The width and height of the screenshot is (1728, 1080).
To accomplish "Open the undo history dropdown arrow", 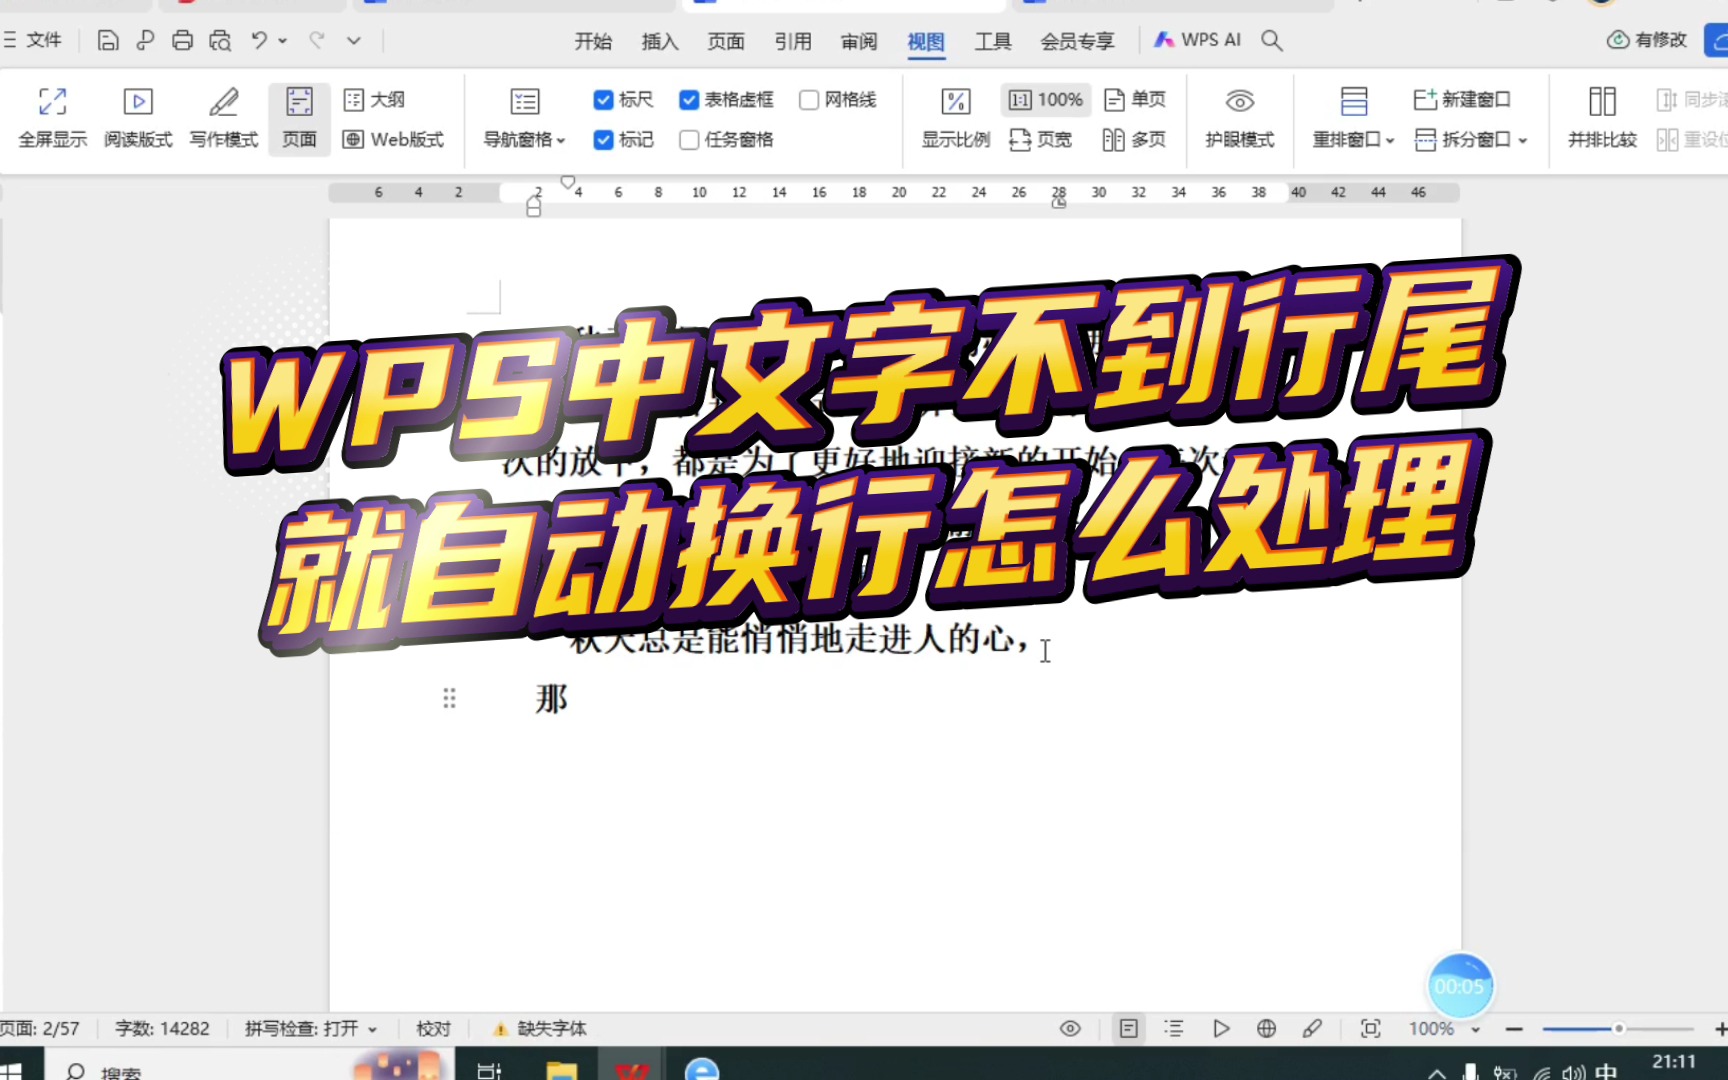I will pyautogui.click(x=283, y=41).
